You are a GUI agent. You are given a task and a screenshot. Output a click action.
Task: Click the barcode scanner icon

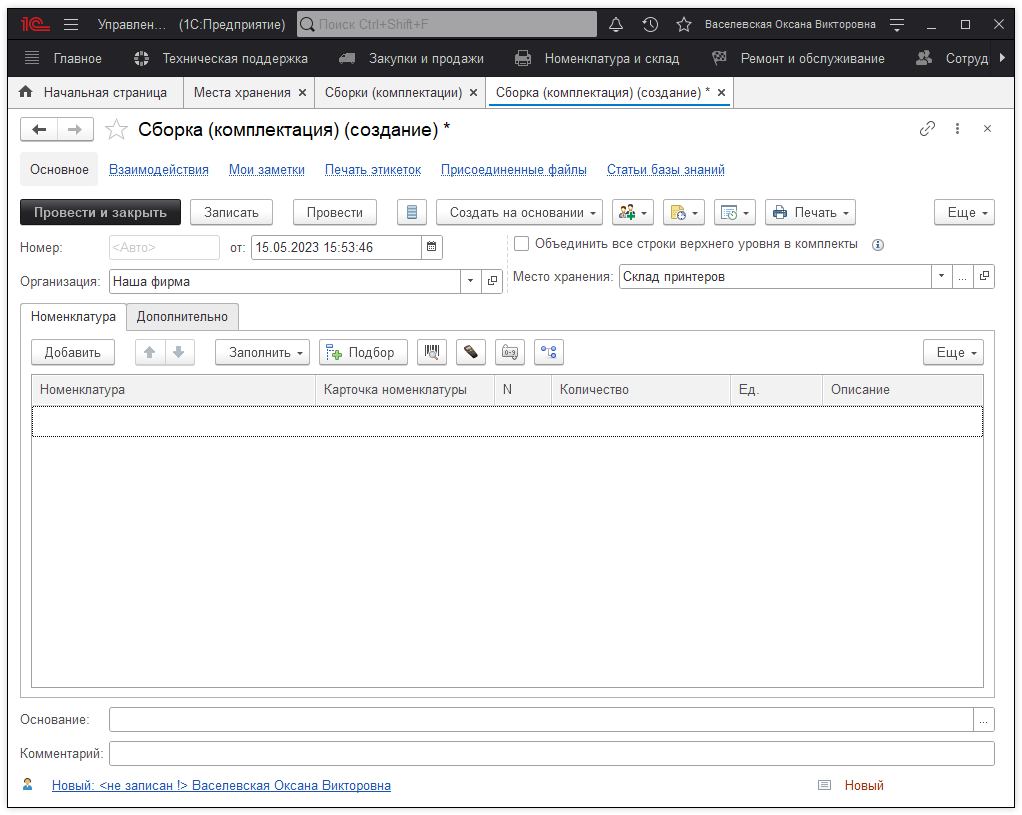(x=432, y=352)
